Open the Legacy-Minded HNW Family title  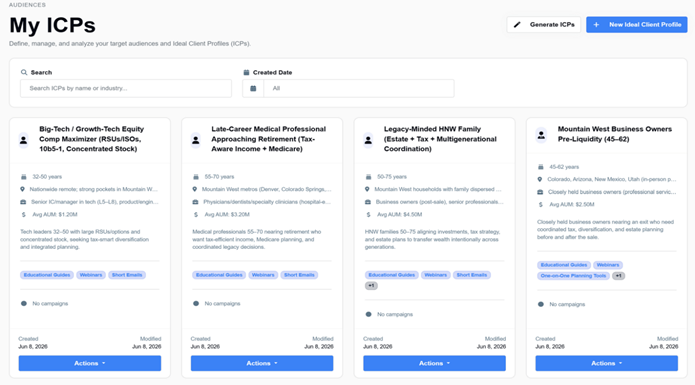[440, 139]
